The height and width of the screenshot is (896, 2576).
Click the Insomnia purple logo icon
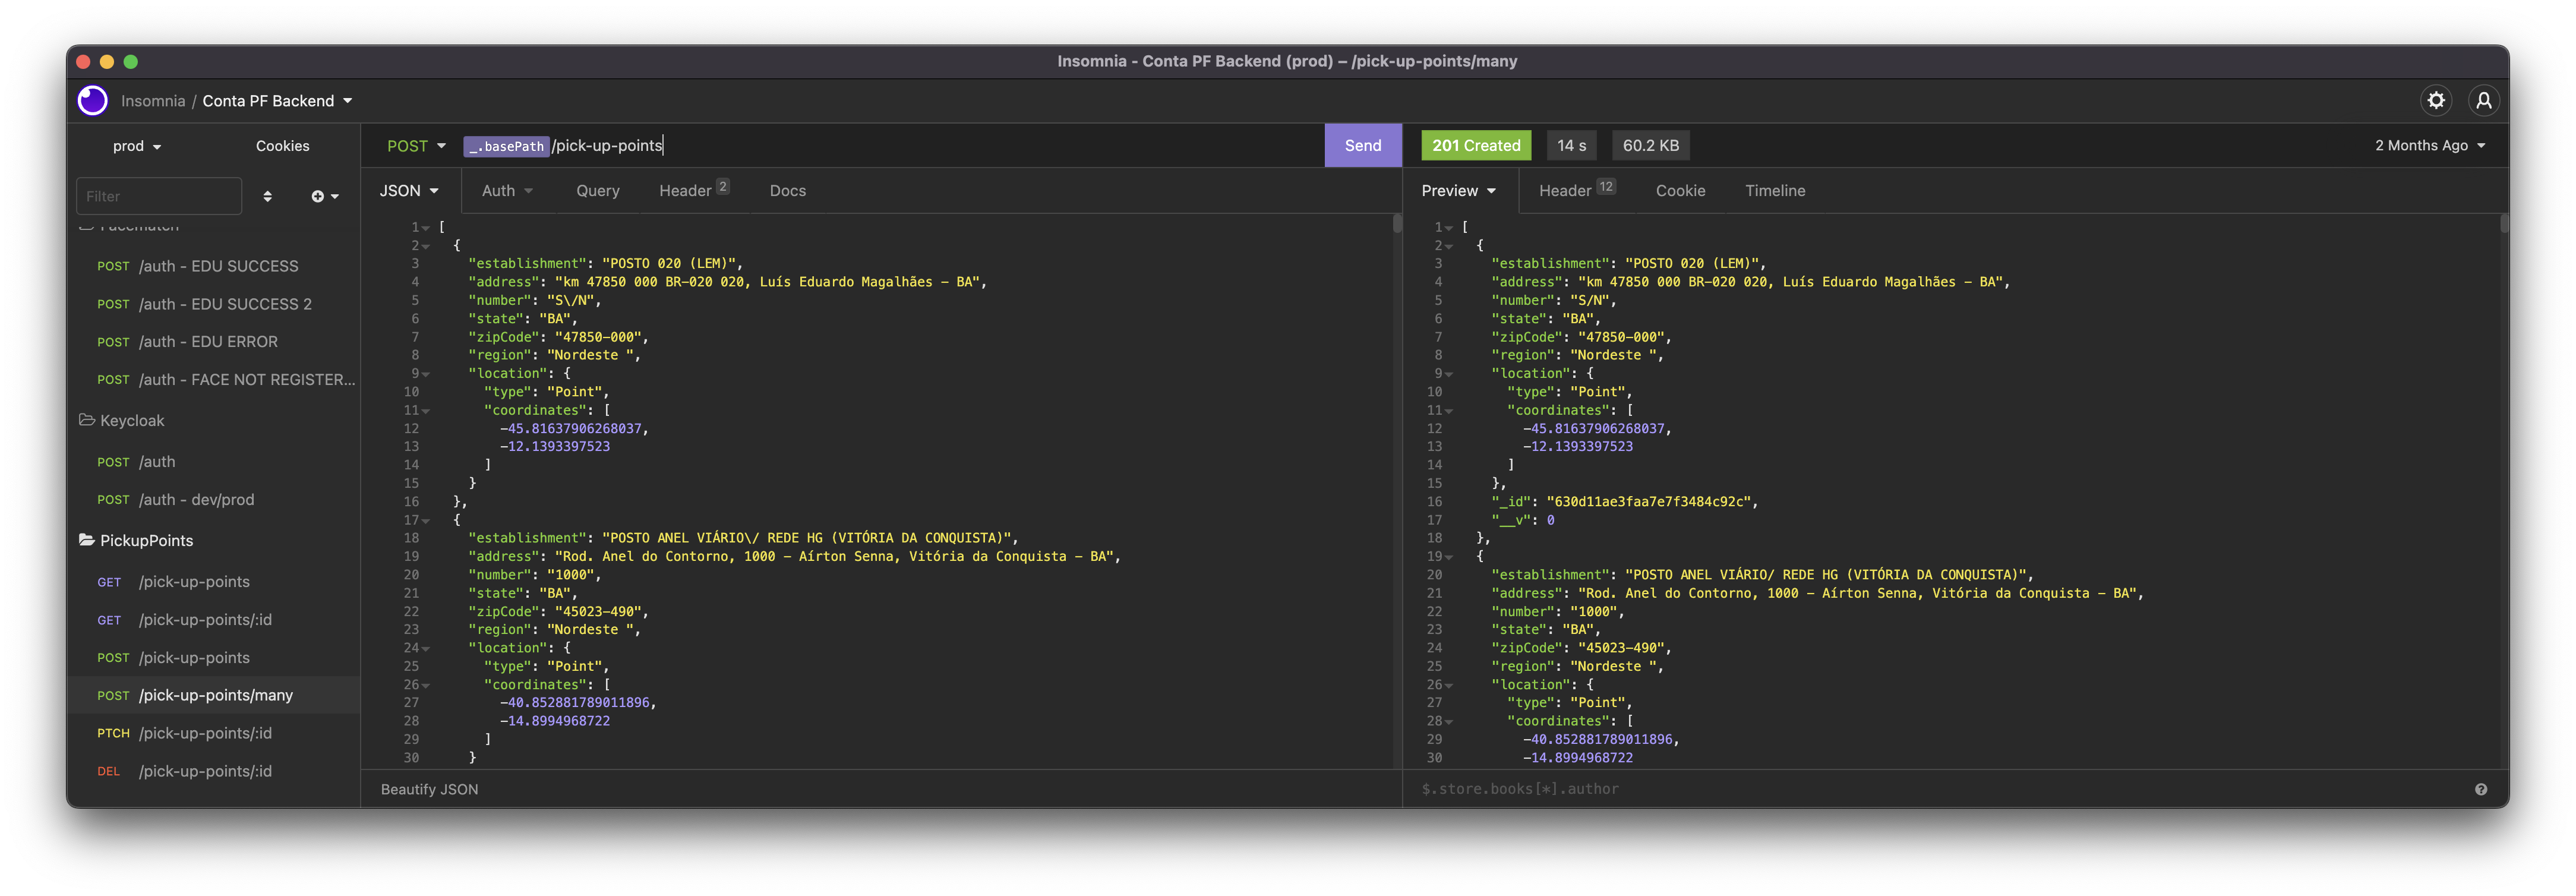coord(93,100)
